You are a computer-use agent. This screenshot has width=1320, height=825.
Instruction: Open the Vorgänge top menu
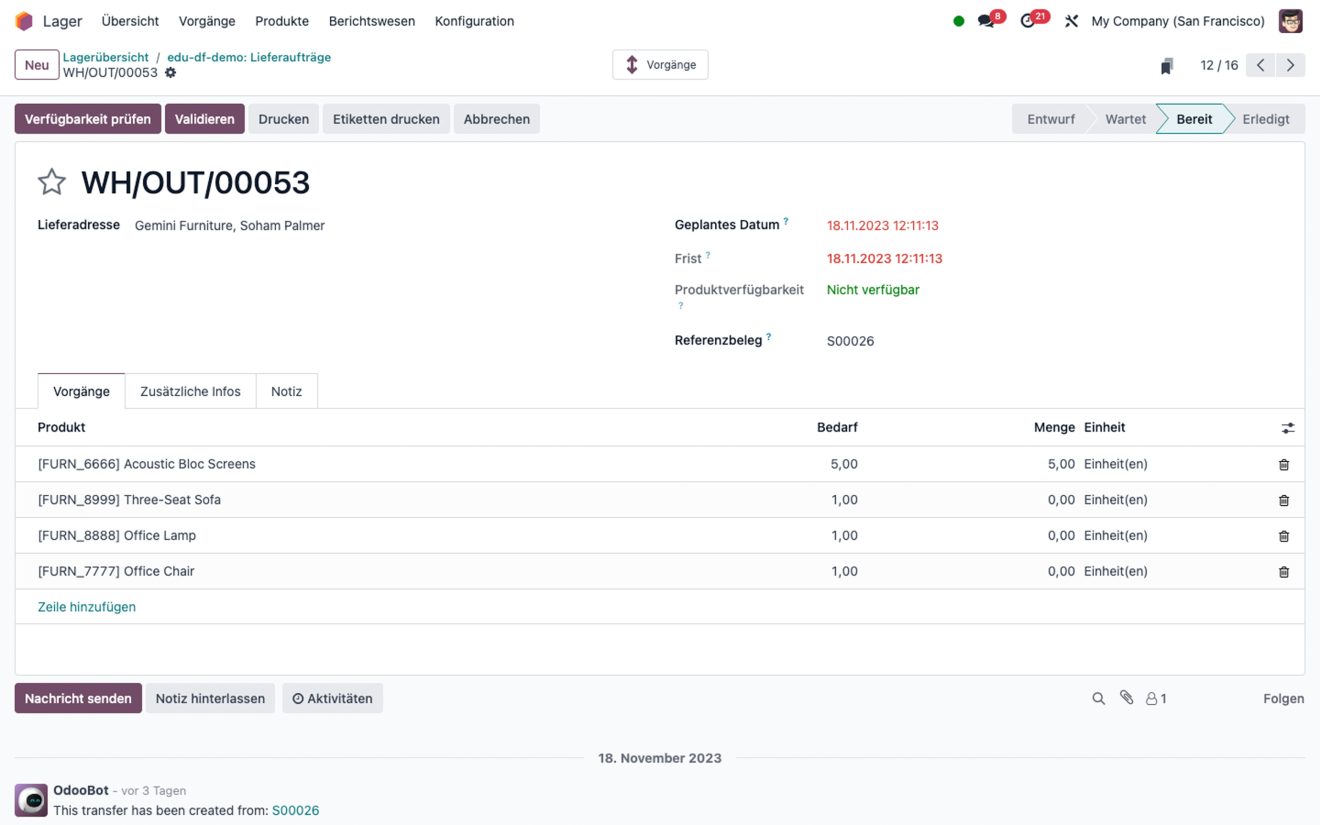[x=207, y=21]
